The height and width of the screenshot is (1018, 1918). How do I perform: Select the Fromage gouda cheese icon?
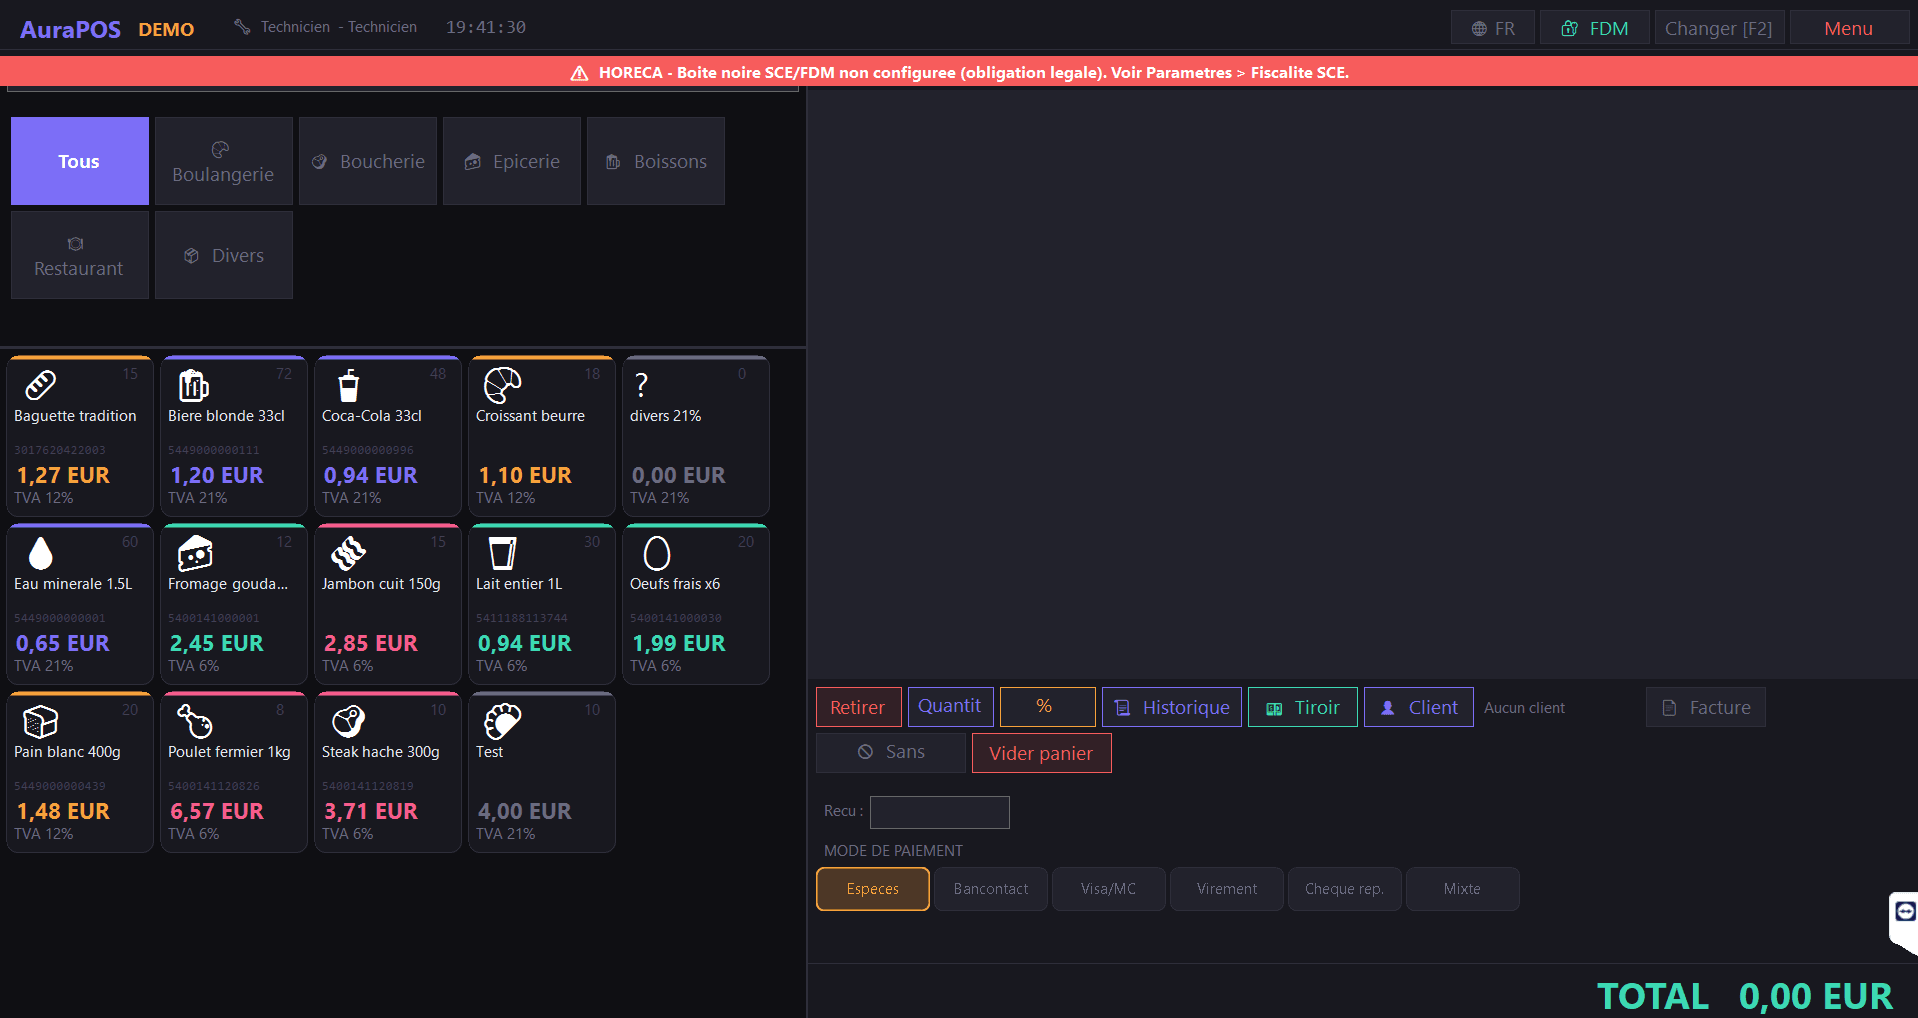[194, 553]
